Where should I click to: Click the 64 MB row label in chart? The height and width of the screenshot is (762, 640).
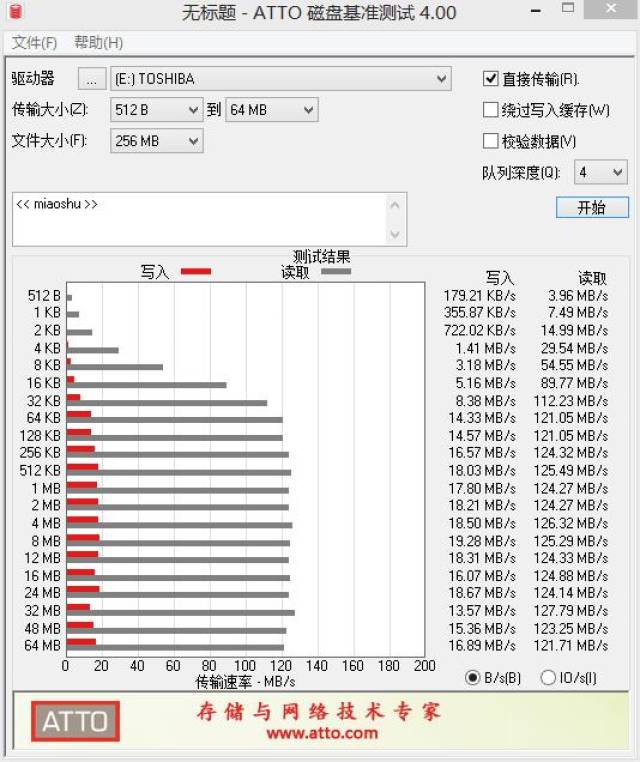pos(42,646)
